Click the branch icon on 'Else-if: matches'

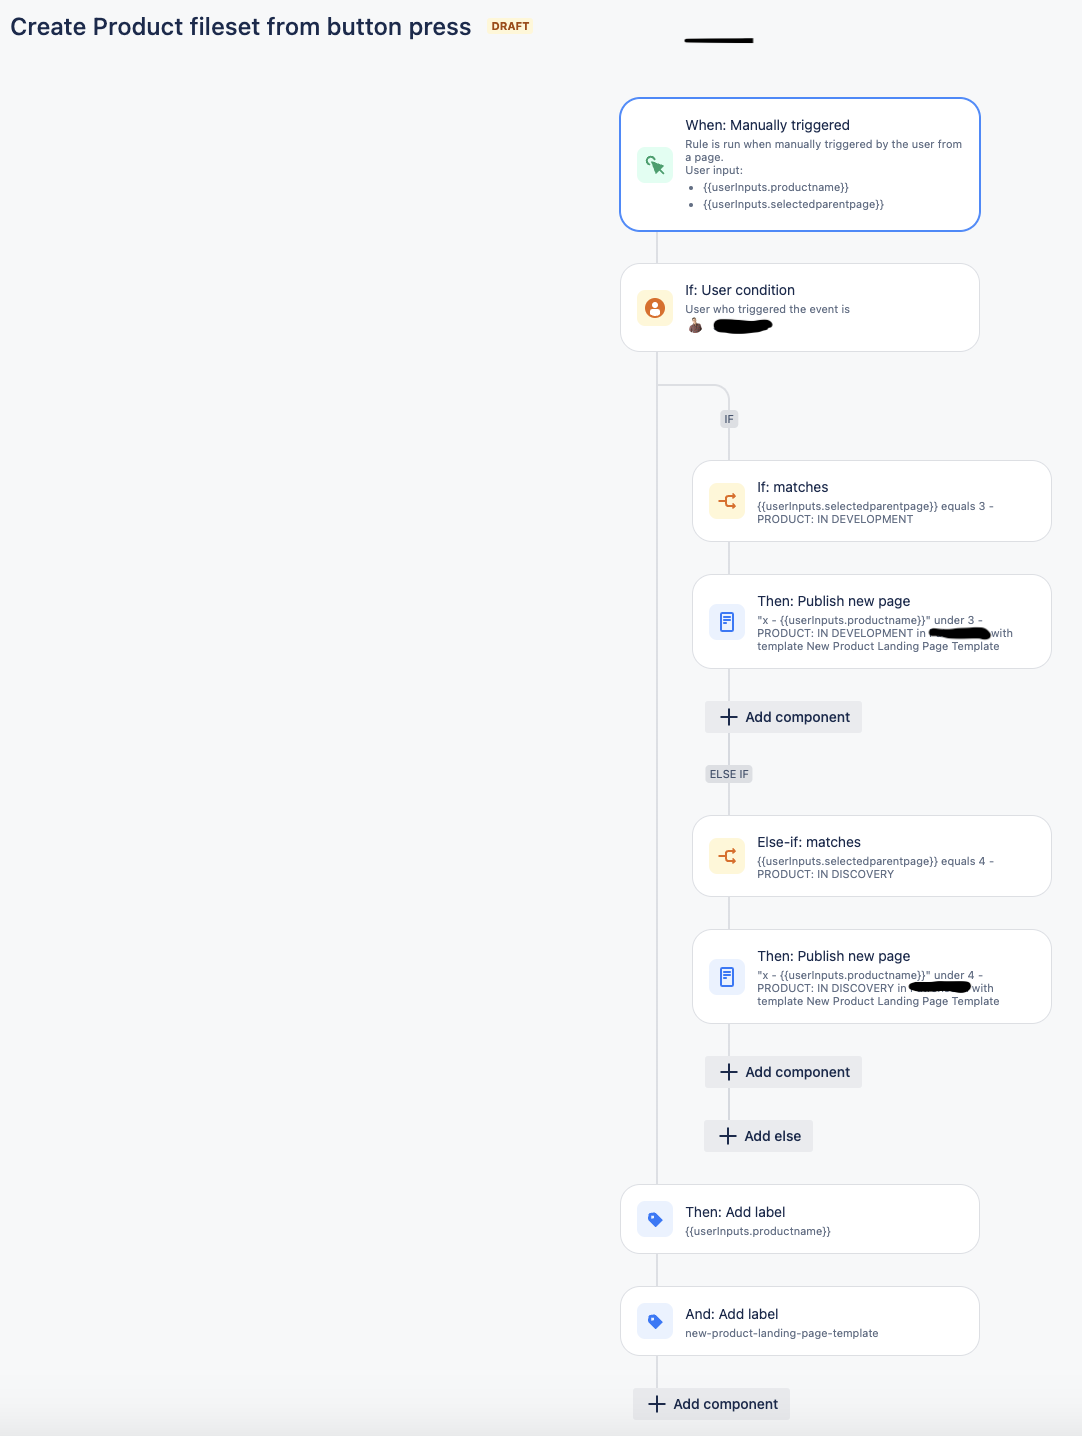(727, 856)
